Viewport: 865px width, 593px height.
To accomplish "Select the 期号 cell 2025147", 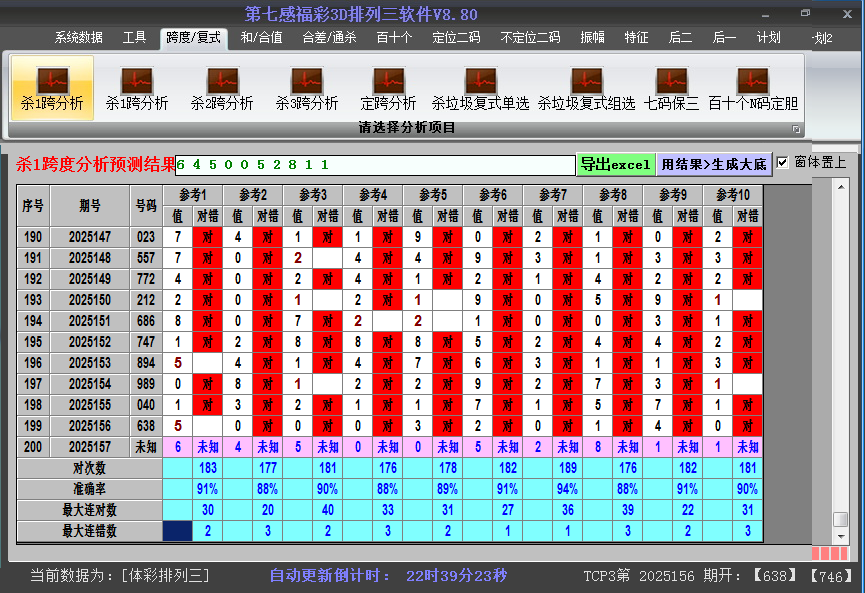I will [90, 237].
